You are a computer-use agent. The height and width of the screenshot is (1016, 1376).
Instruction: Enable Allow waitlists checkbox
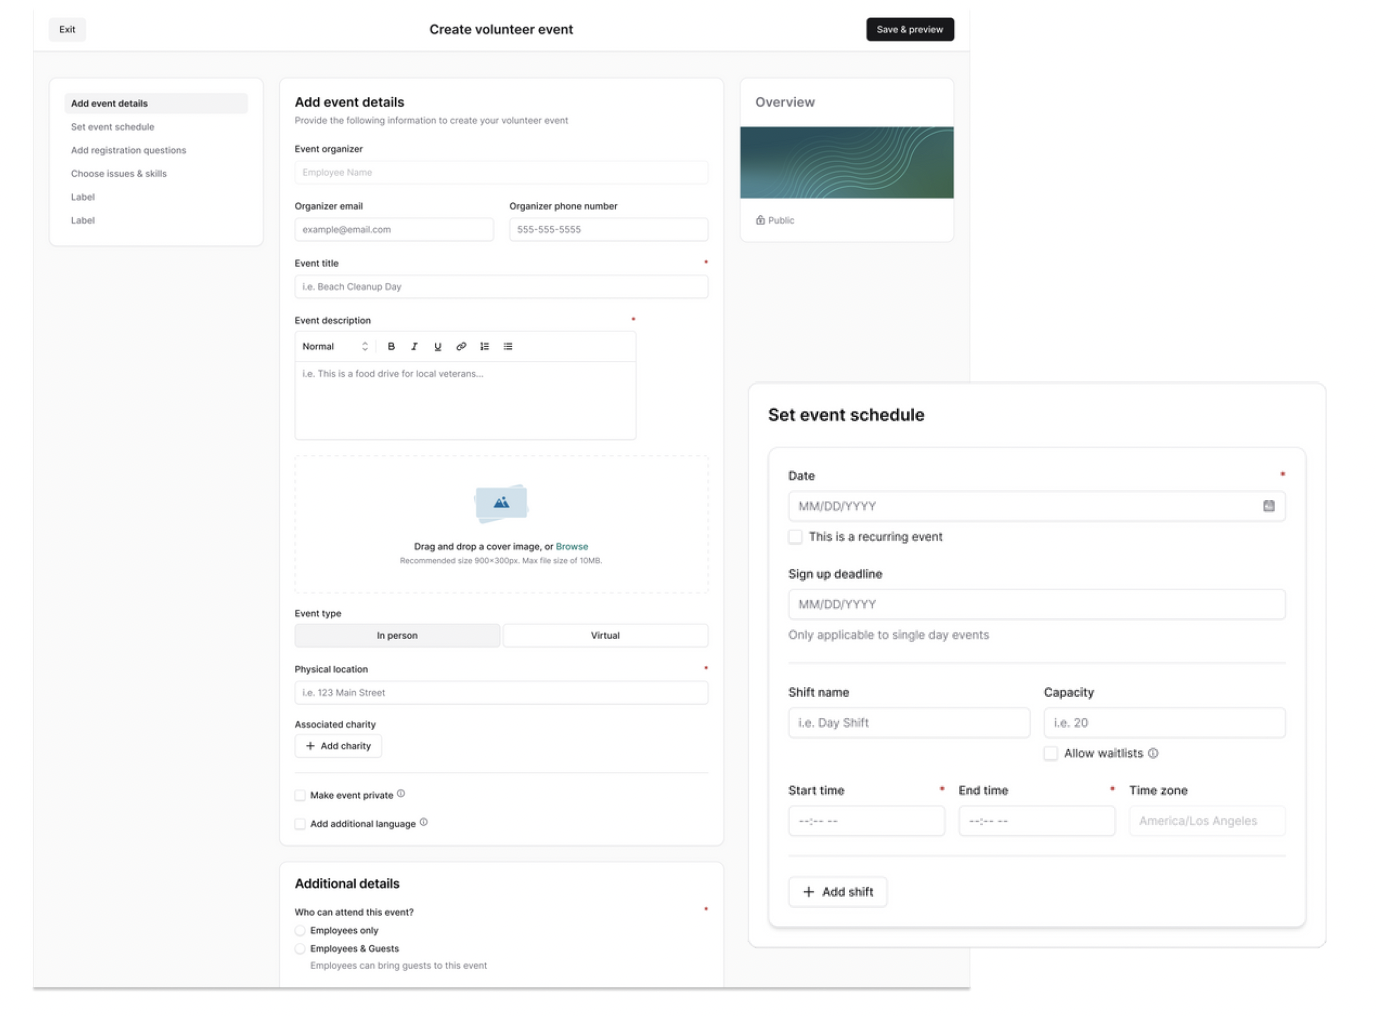(x=1051, y=753)
